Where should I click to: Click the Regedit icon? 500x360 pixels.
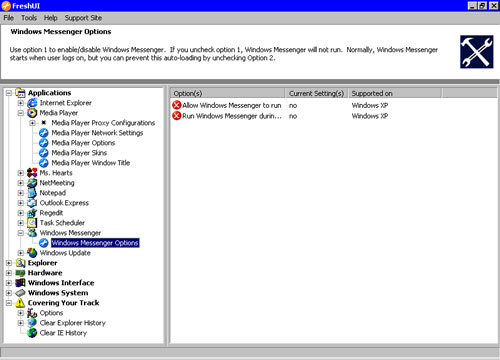(x=32, y=213)
